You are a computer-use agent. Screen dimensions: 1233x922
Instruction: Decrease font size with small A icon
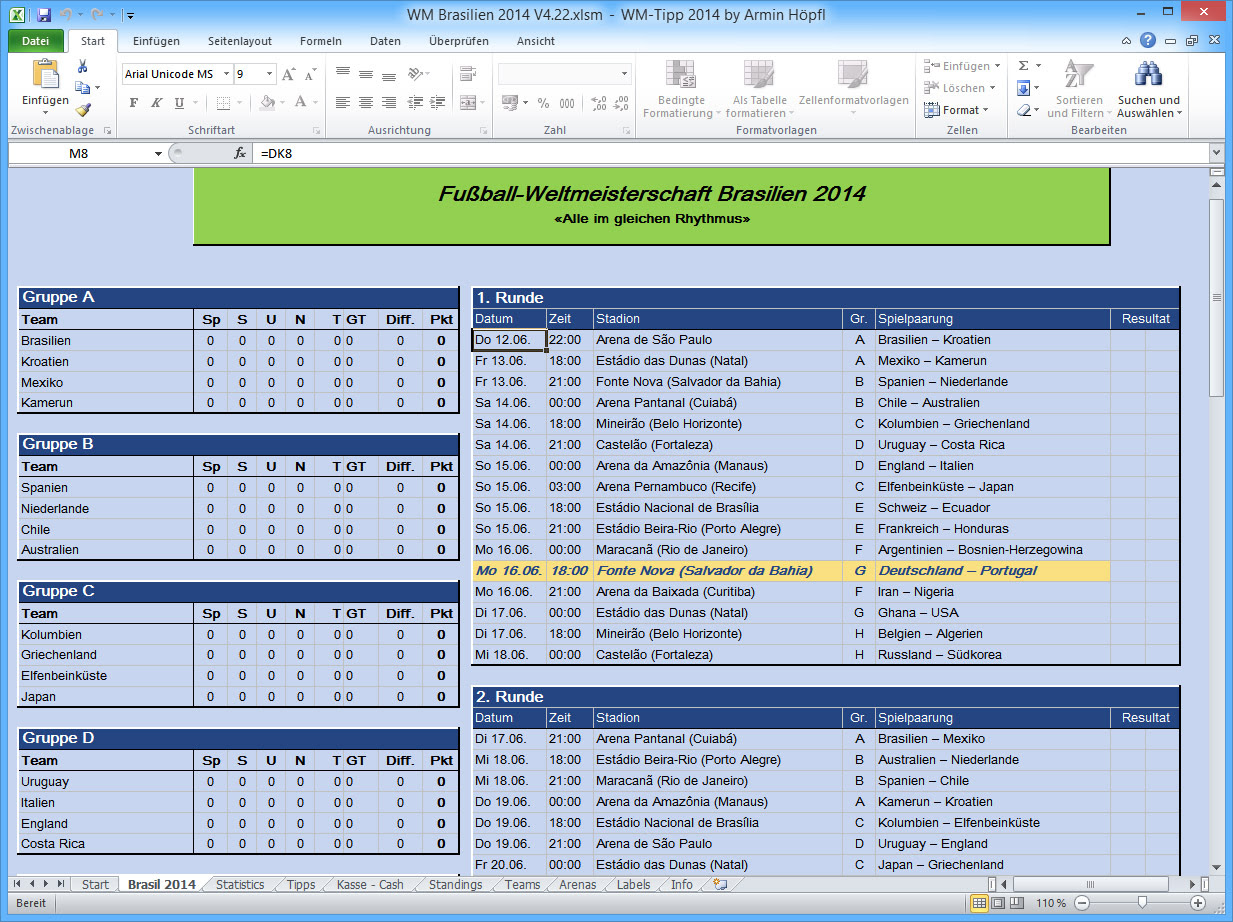(x=310, y=75)
